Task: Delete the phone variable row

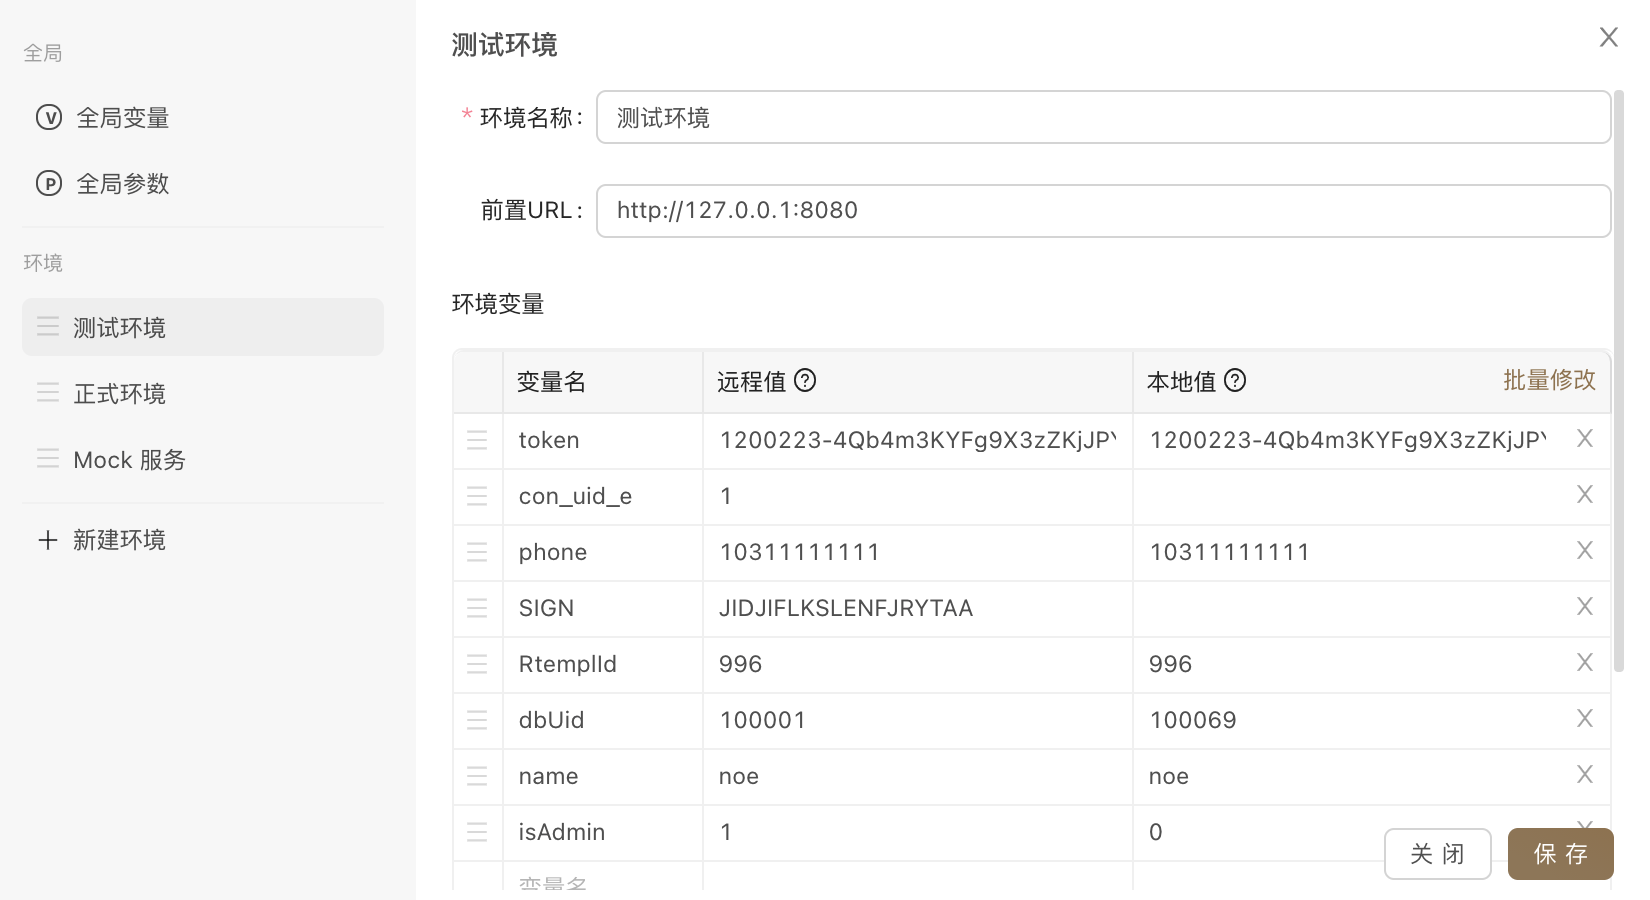Action: [x=1585, y=550]
